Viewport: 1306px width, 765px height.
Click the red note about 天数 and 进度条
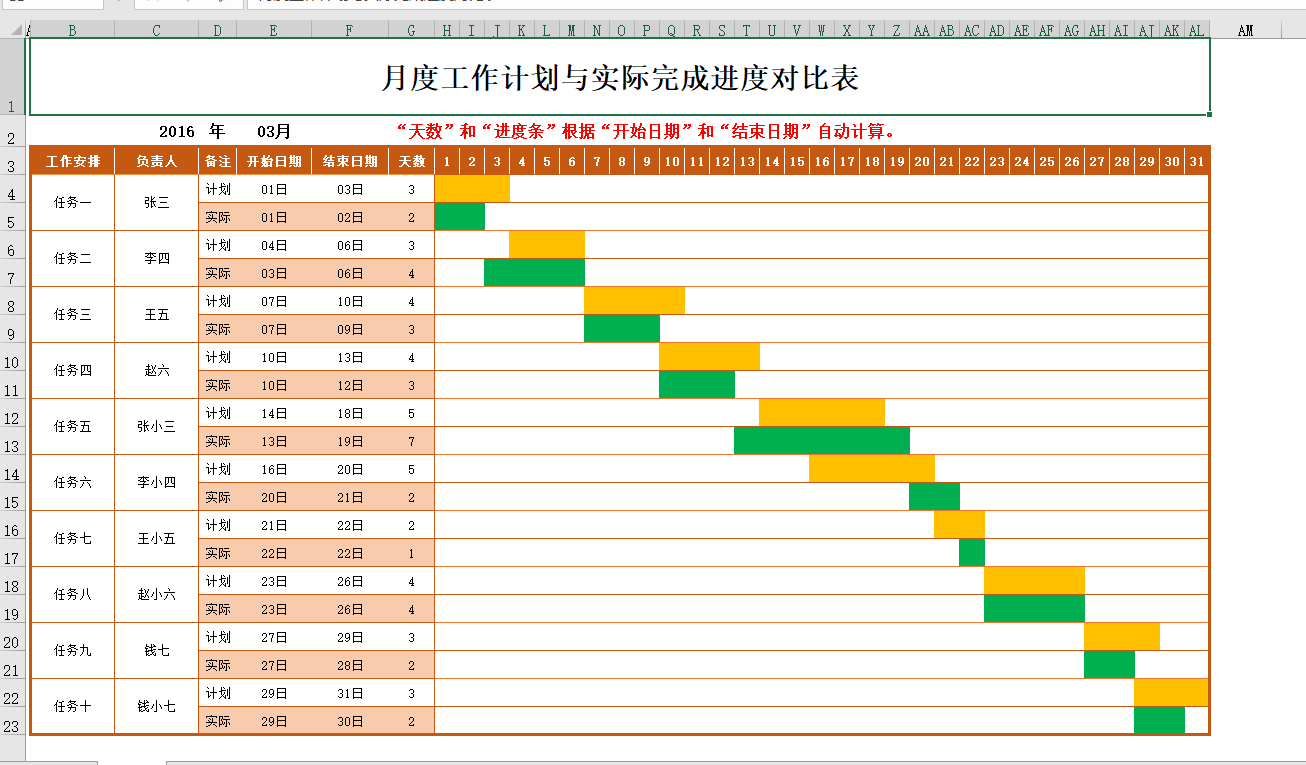[x=645, y=131]
